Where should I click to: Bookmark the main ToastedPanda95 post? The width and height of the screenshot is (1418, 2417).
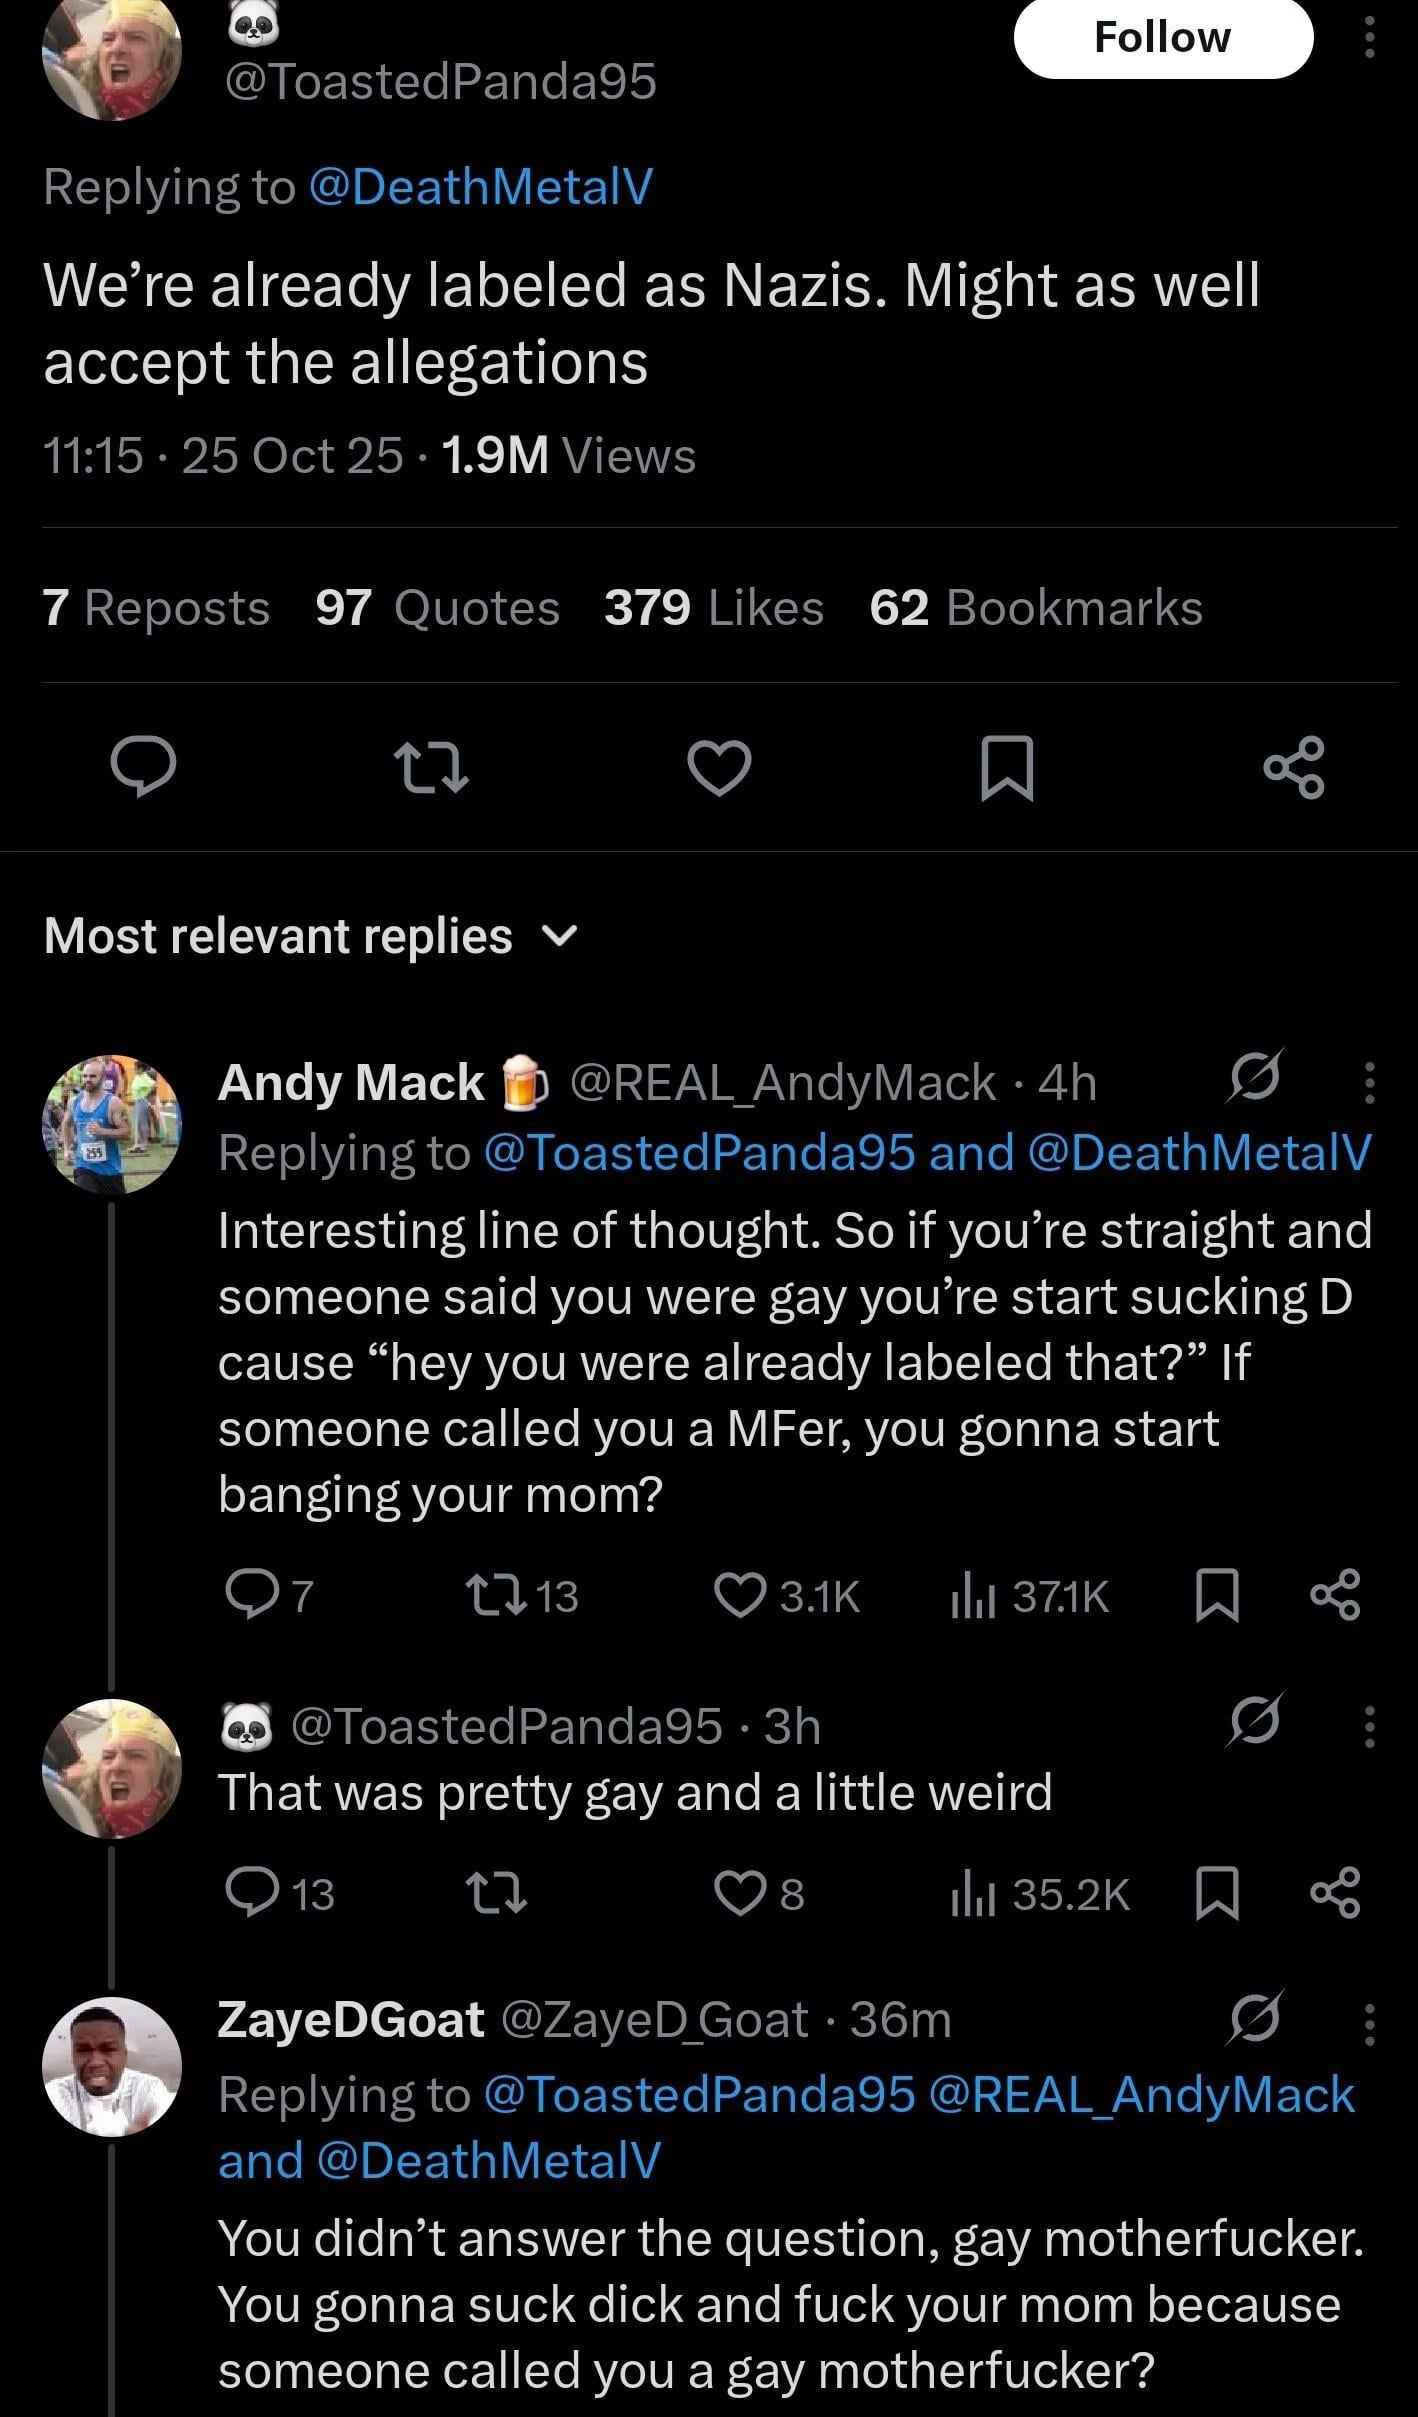click(x=1006, y=767)
